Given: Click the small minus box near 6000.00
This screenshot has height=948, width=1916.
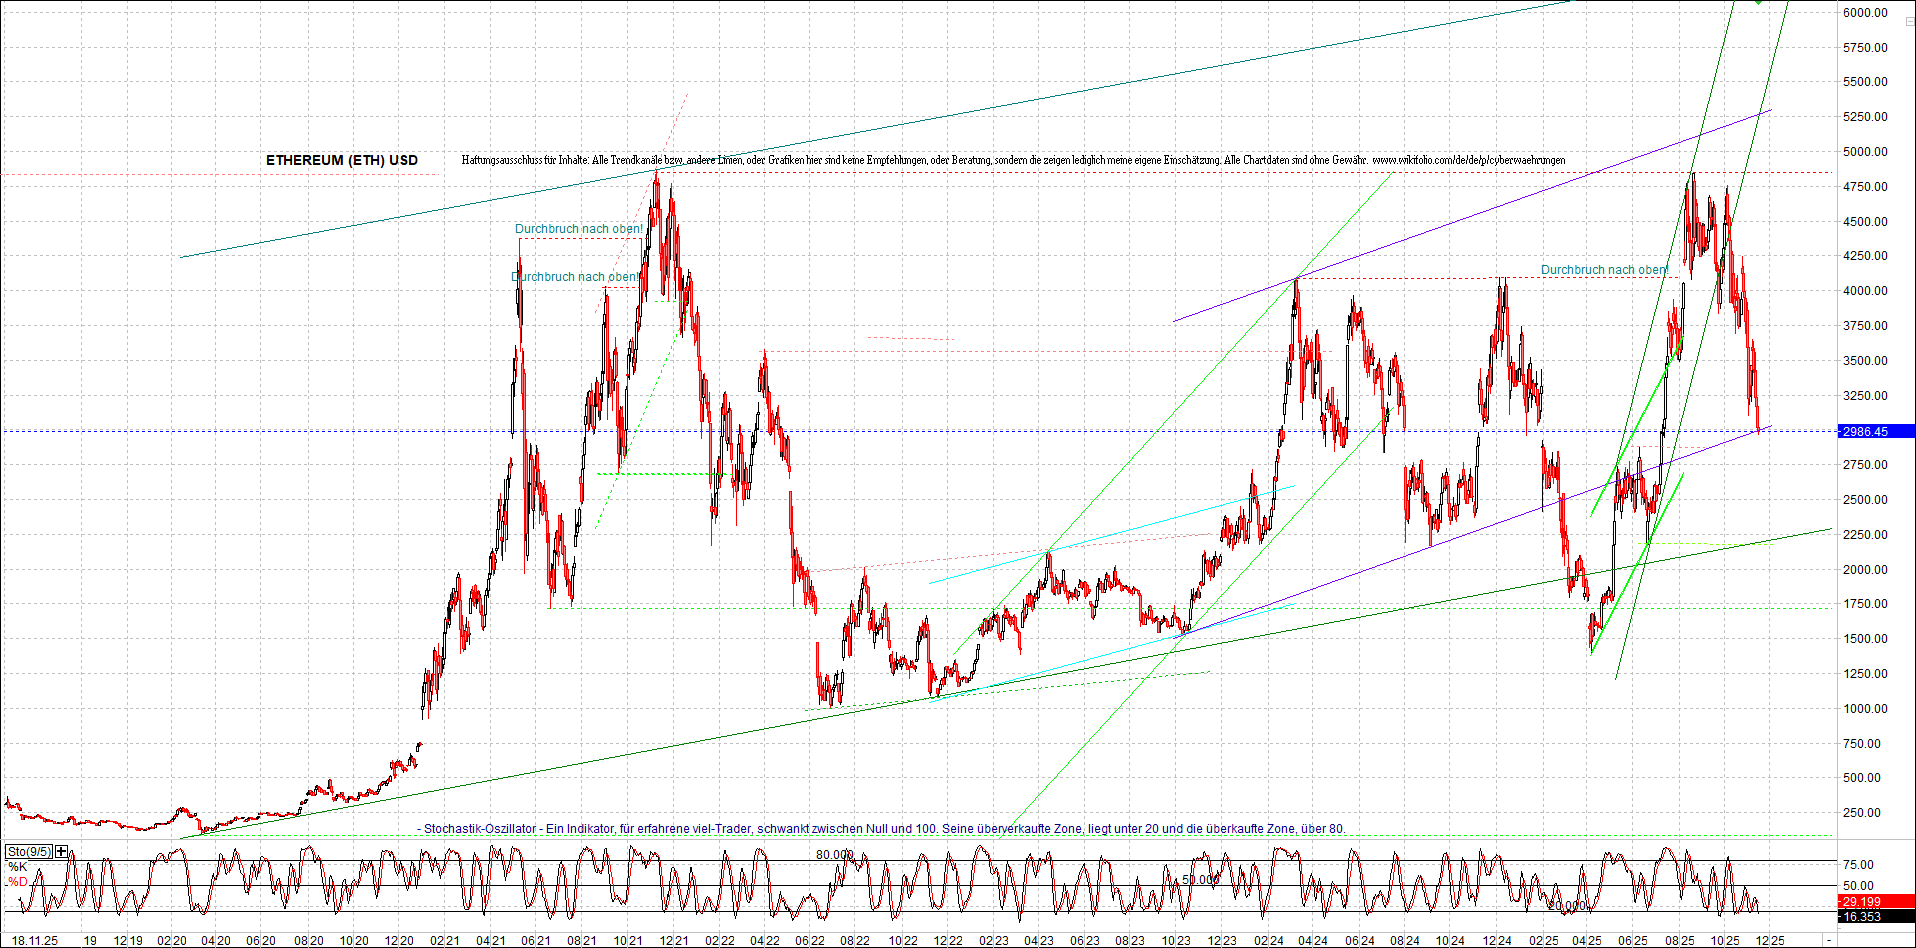Looking at the screenshot, I should tap(1909, 21).
